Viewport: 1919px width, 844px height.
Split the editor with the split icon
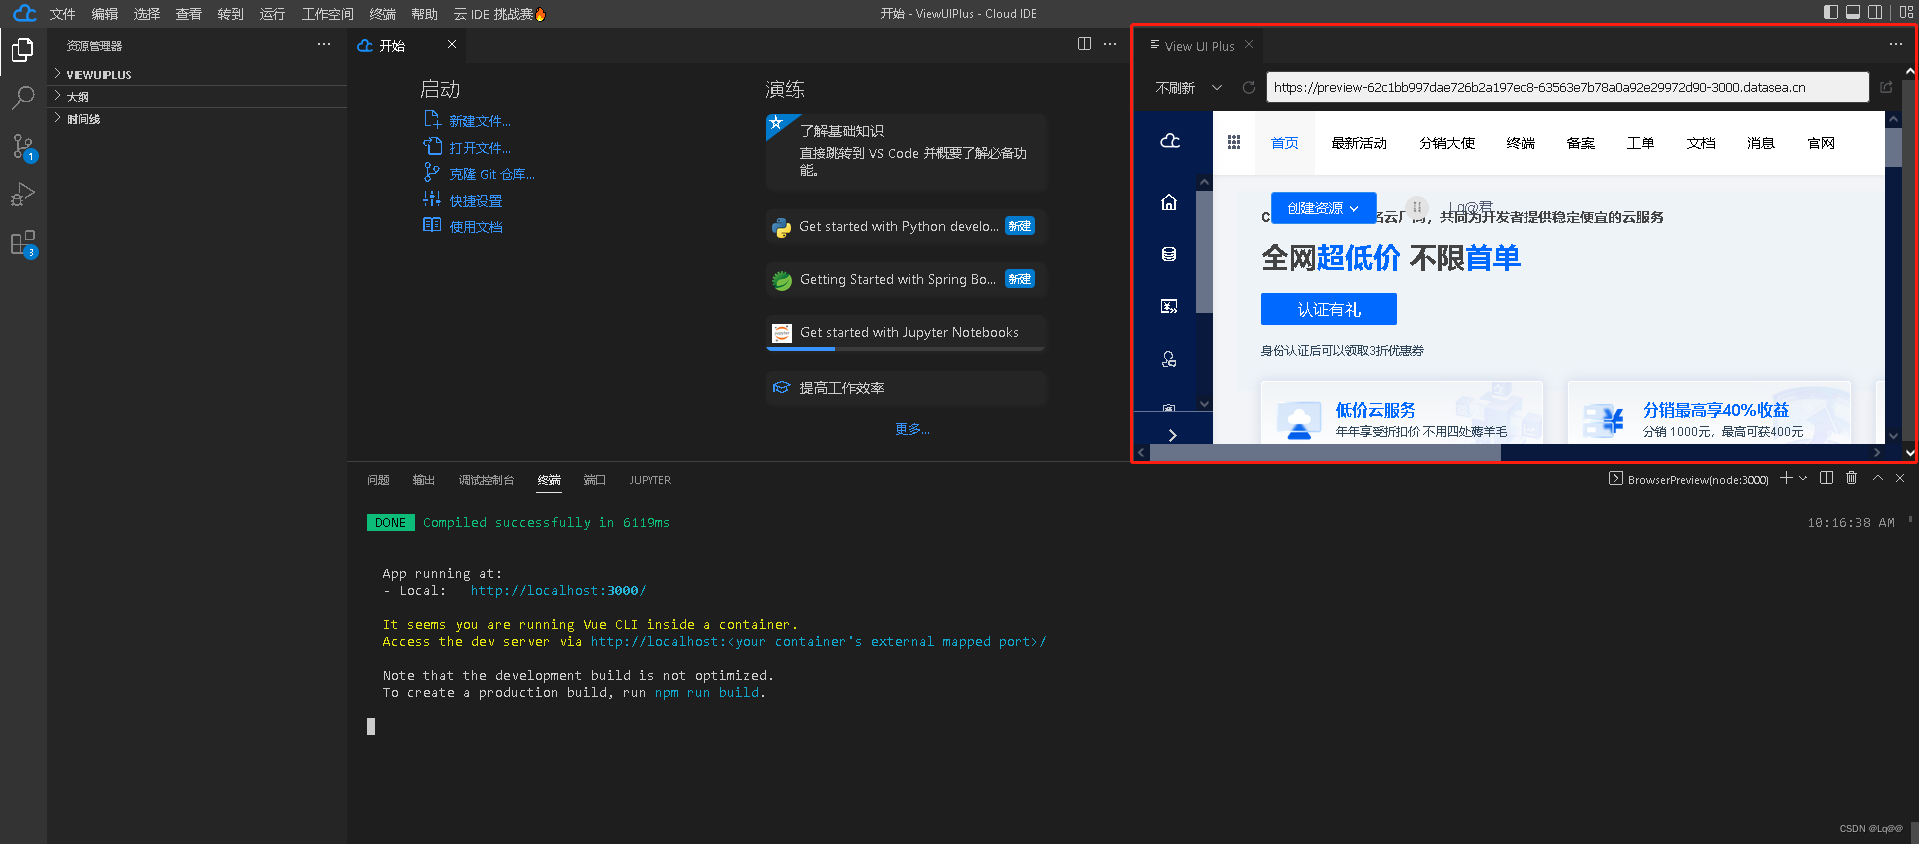point(1084,44)
